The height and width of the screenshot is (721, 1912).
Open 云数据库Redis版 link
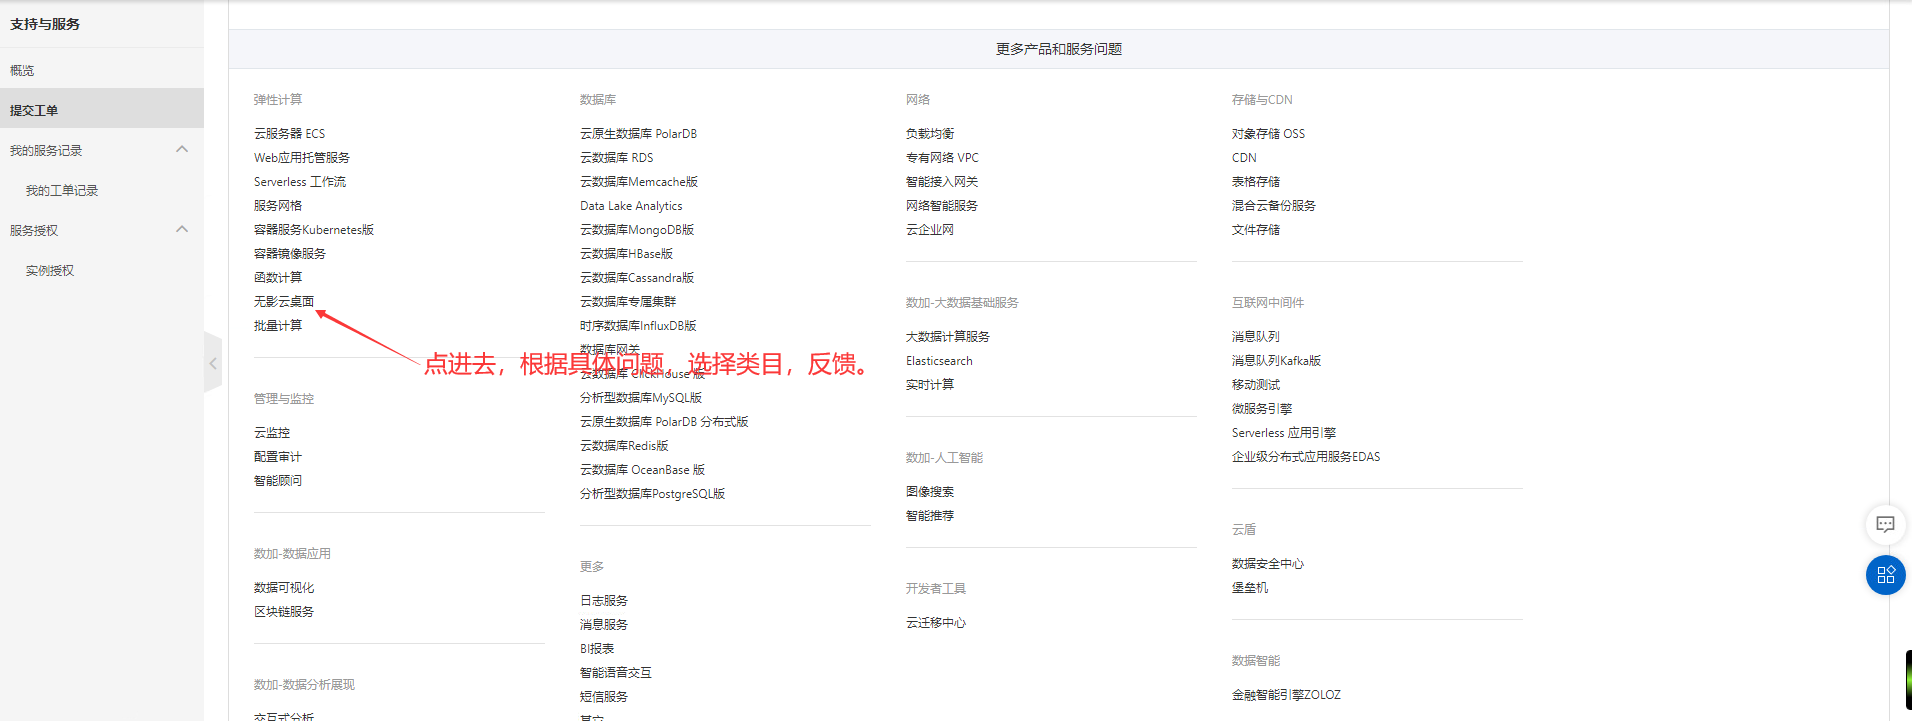pos(624,445)
